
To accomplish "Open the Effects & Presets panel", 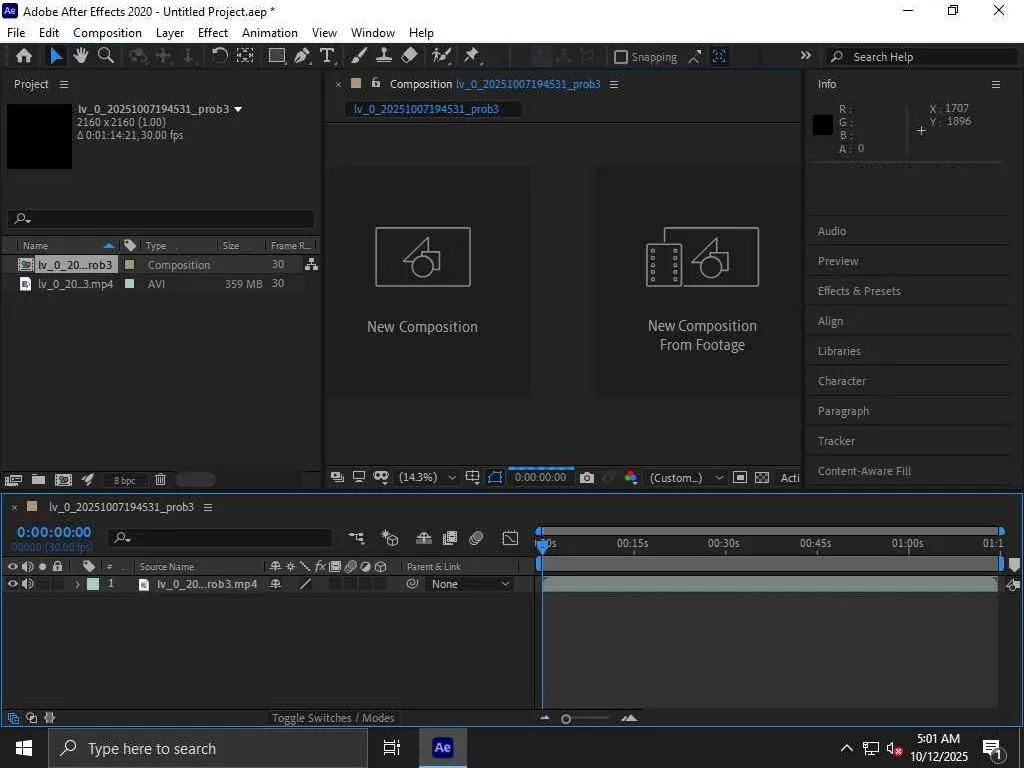I will (x=859, y=291).
